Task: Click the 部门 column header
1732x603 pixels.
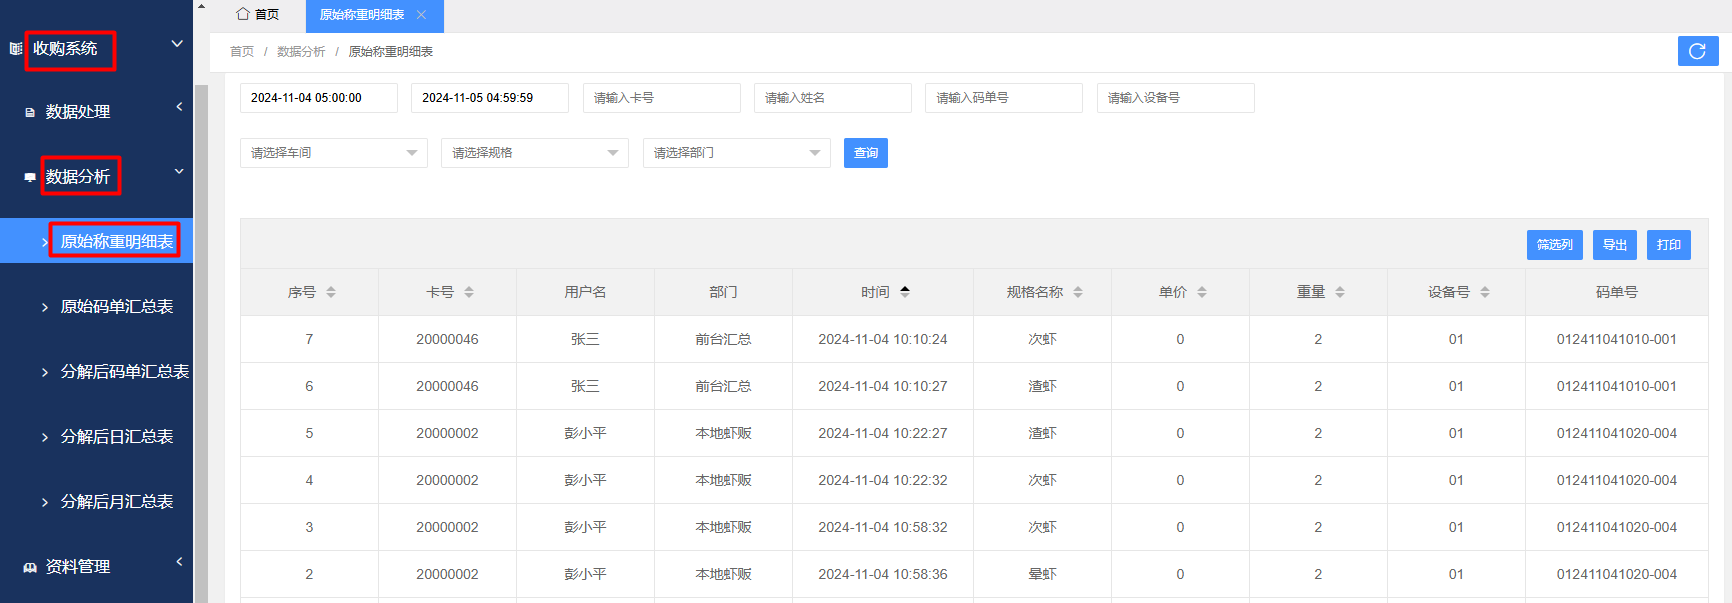Action: point(723,292)
